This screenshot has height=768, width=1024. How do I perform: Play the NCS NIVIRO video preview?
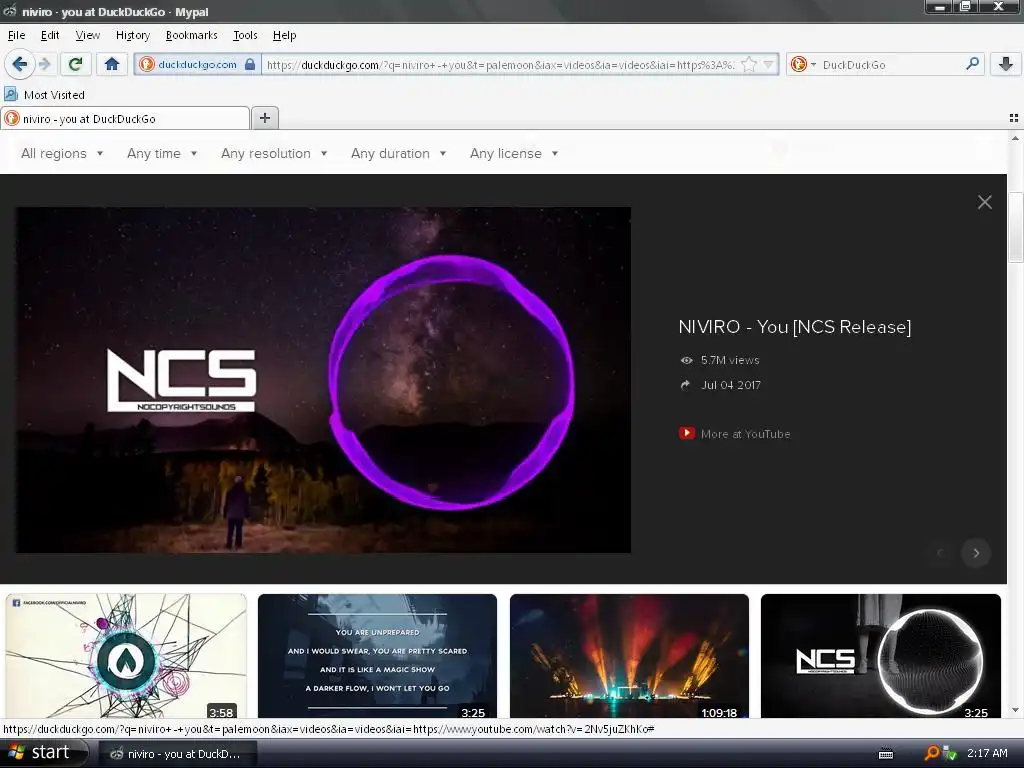tap(323, 380)
